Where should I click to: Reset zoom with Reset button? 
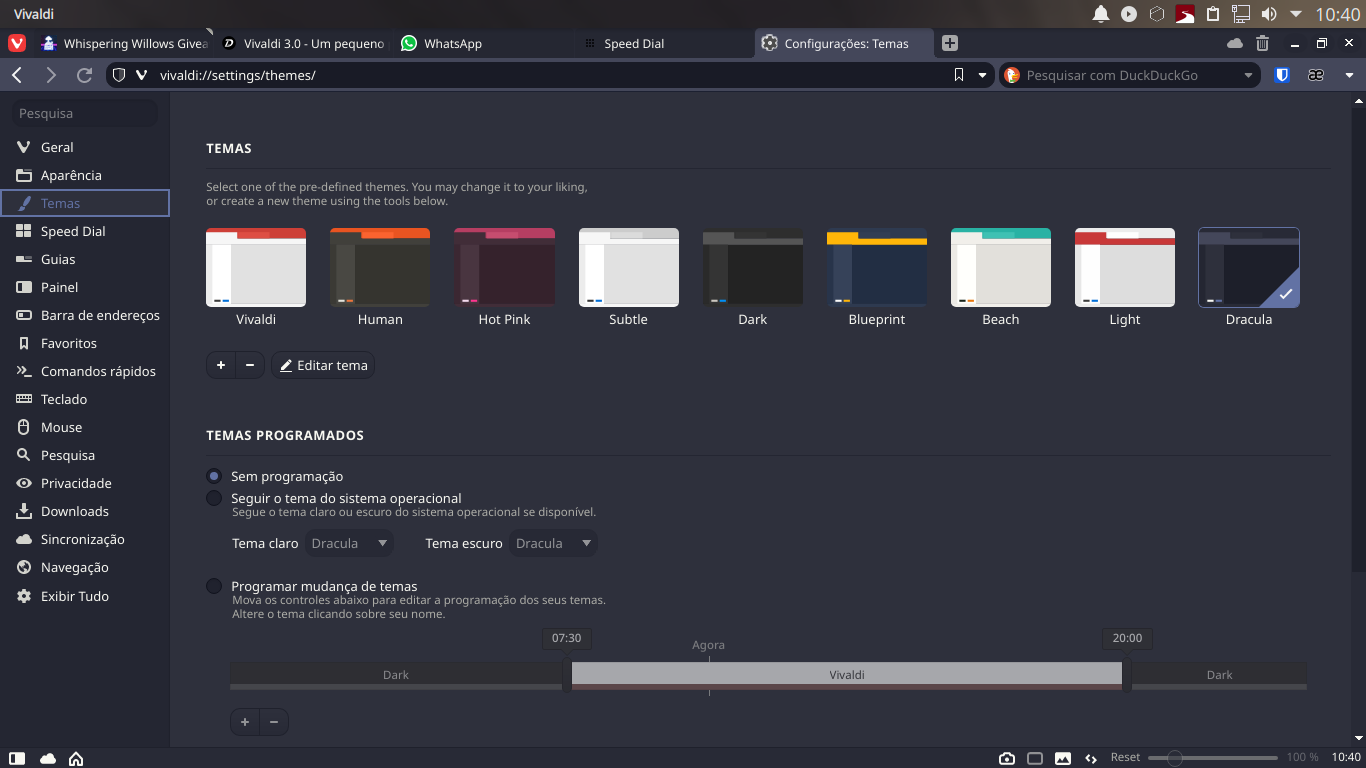[1125, 758]
